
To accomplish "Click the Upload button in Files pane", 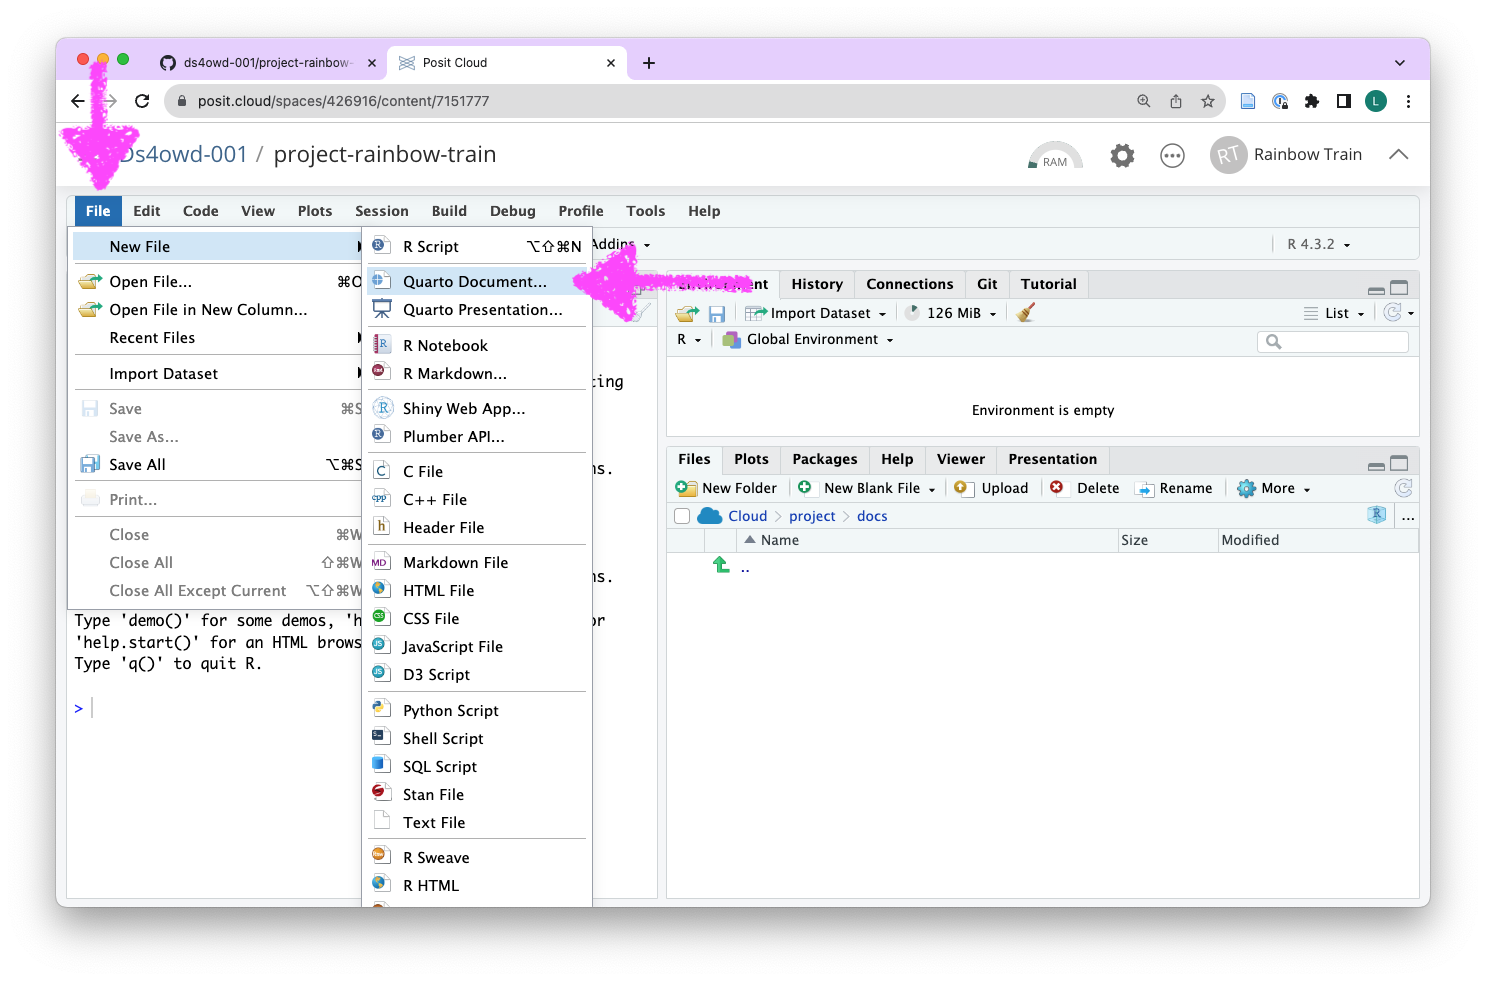I will click(992, 488).
